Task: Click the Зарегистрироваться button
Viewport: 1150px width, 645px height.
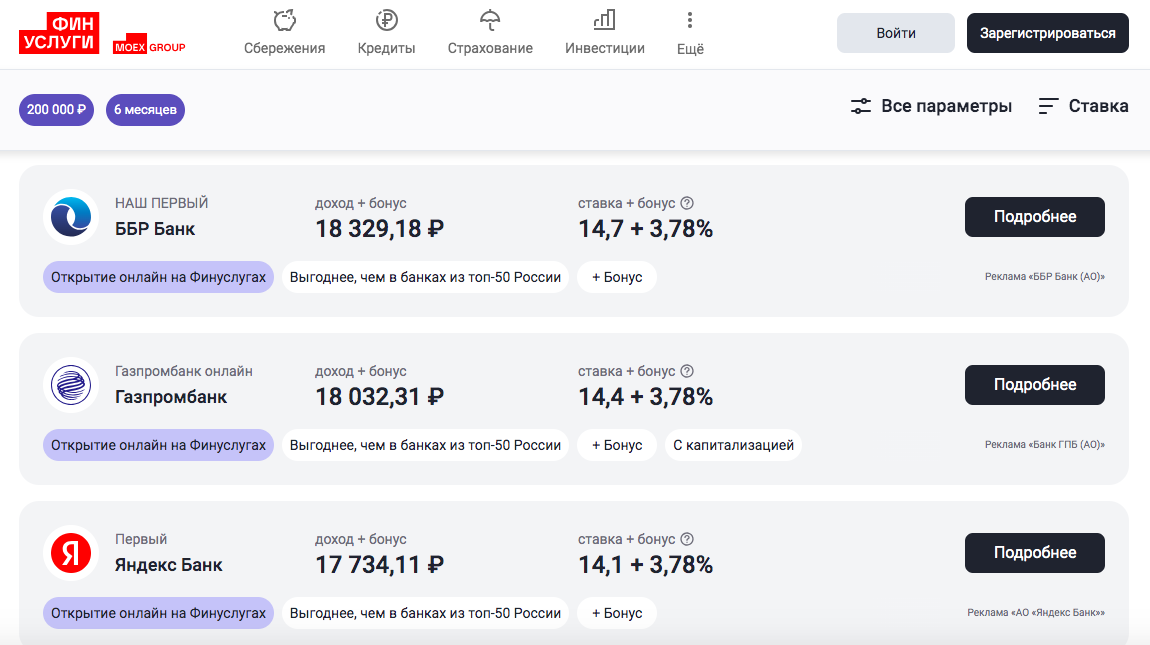Action: [x=1047, y=33]
